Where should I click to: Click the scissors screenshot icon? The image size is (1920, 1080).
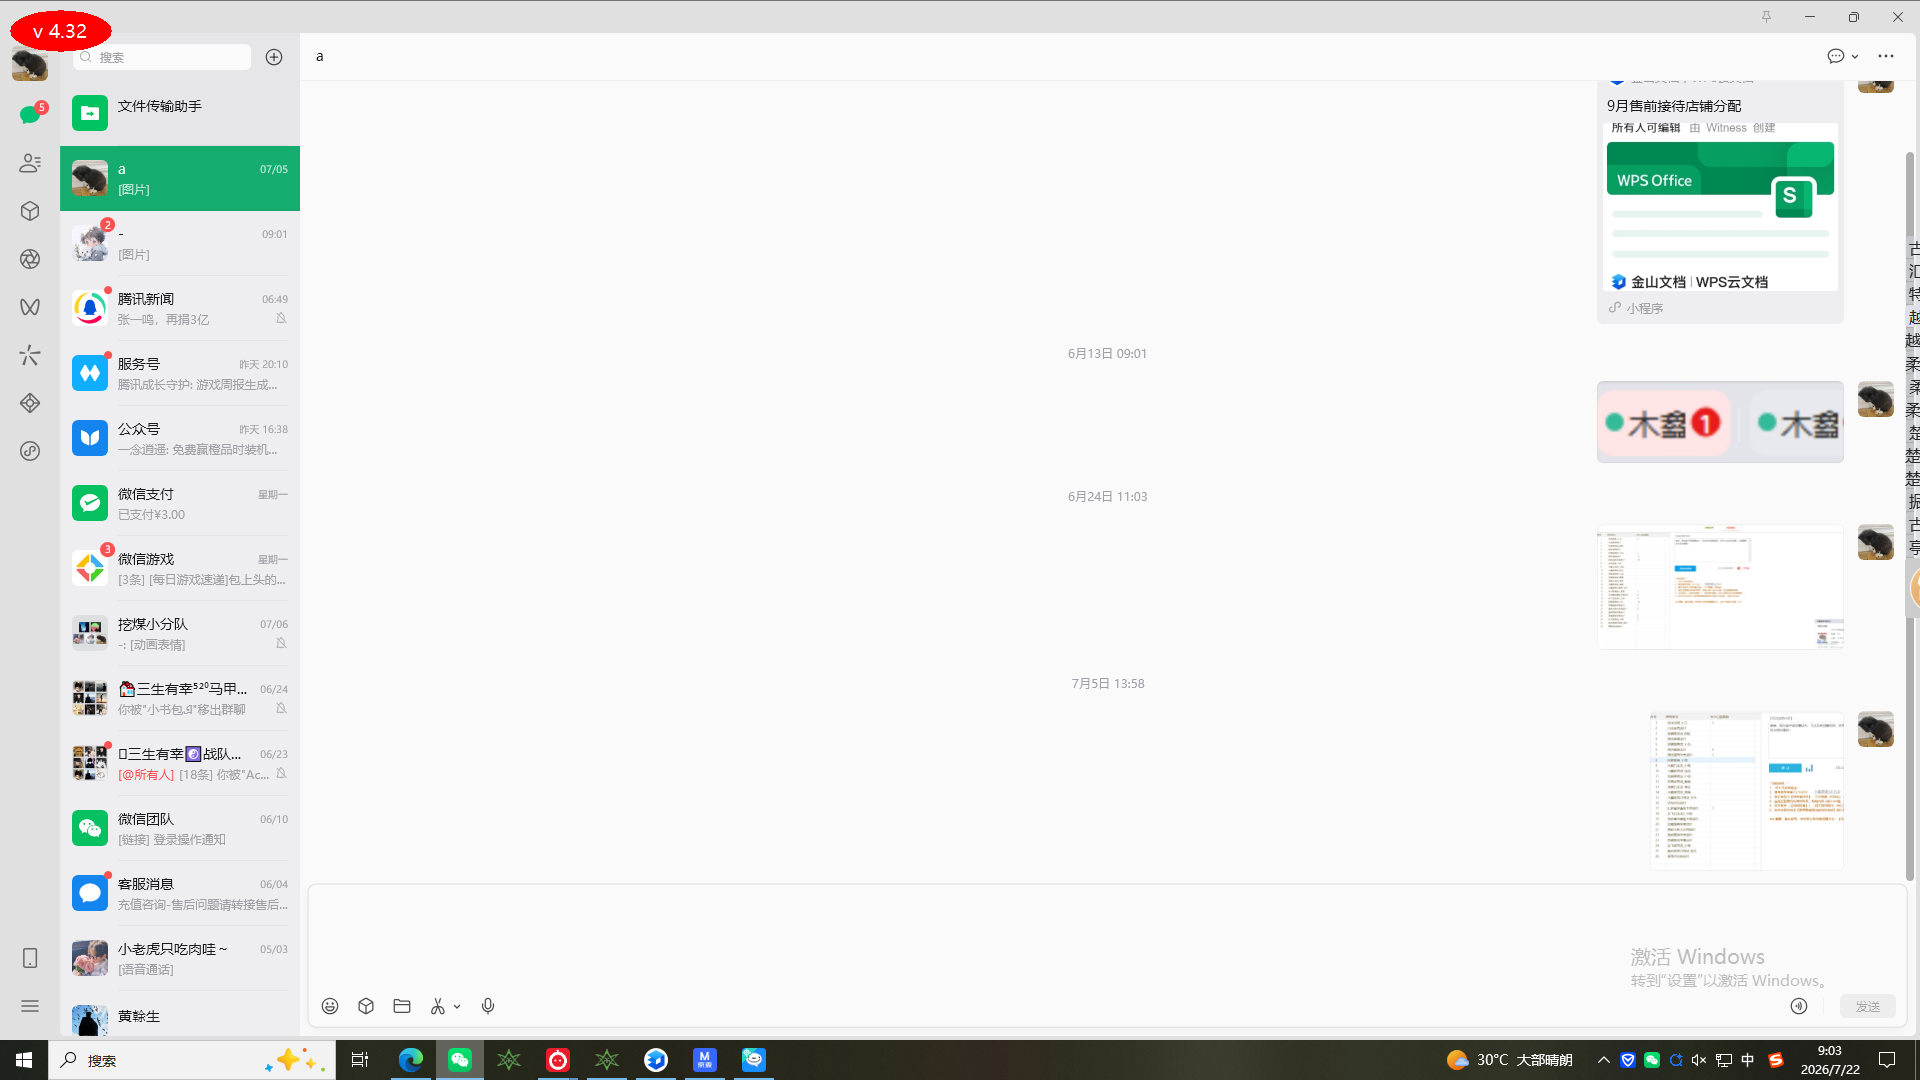438,1006
